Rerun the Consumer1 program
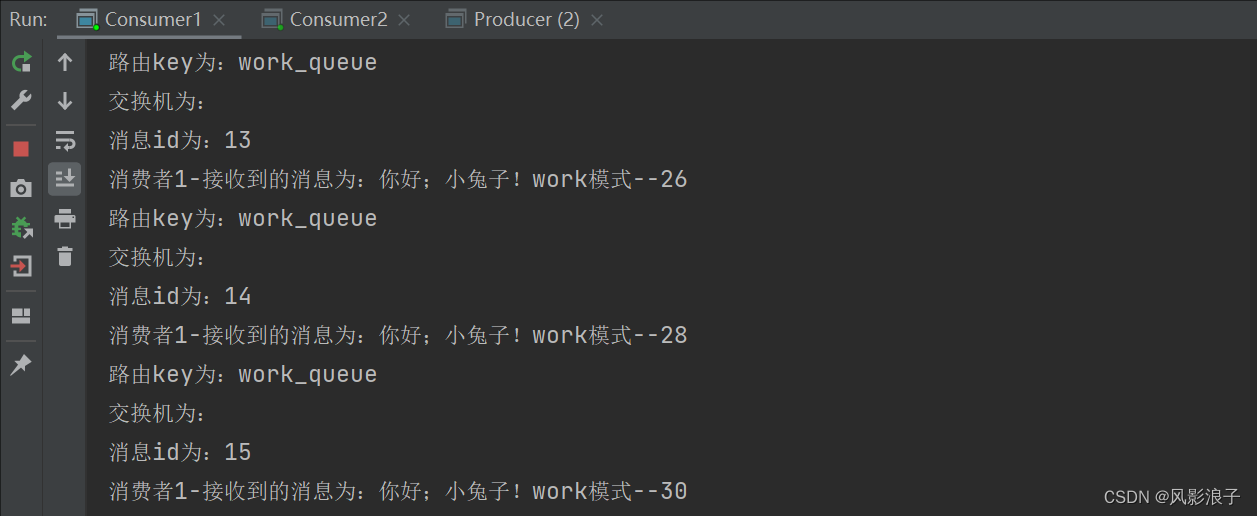Viewport: 1257px width, 516px height. (21, 63)
